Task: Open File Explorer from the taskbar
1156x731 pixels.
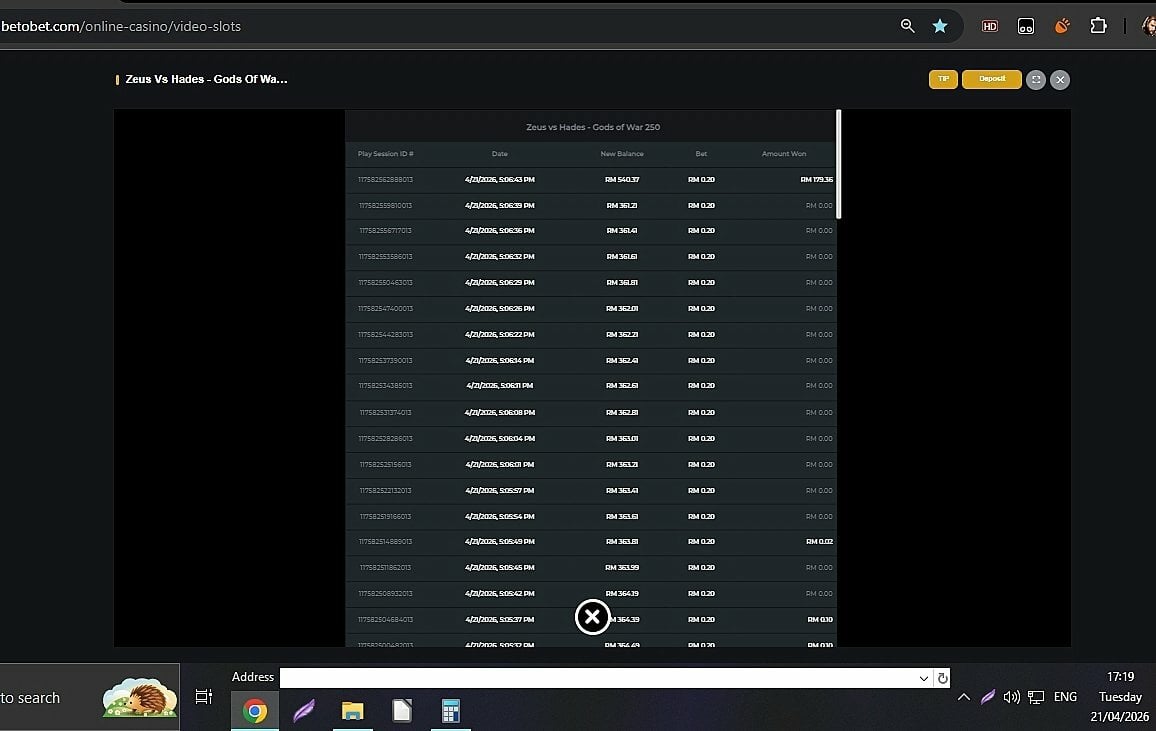Action: tap(352, 711)
